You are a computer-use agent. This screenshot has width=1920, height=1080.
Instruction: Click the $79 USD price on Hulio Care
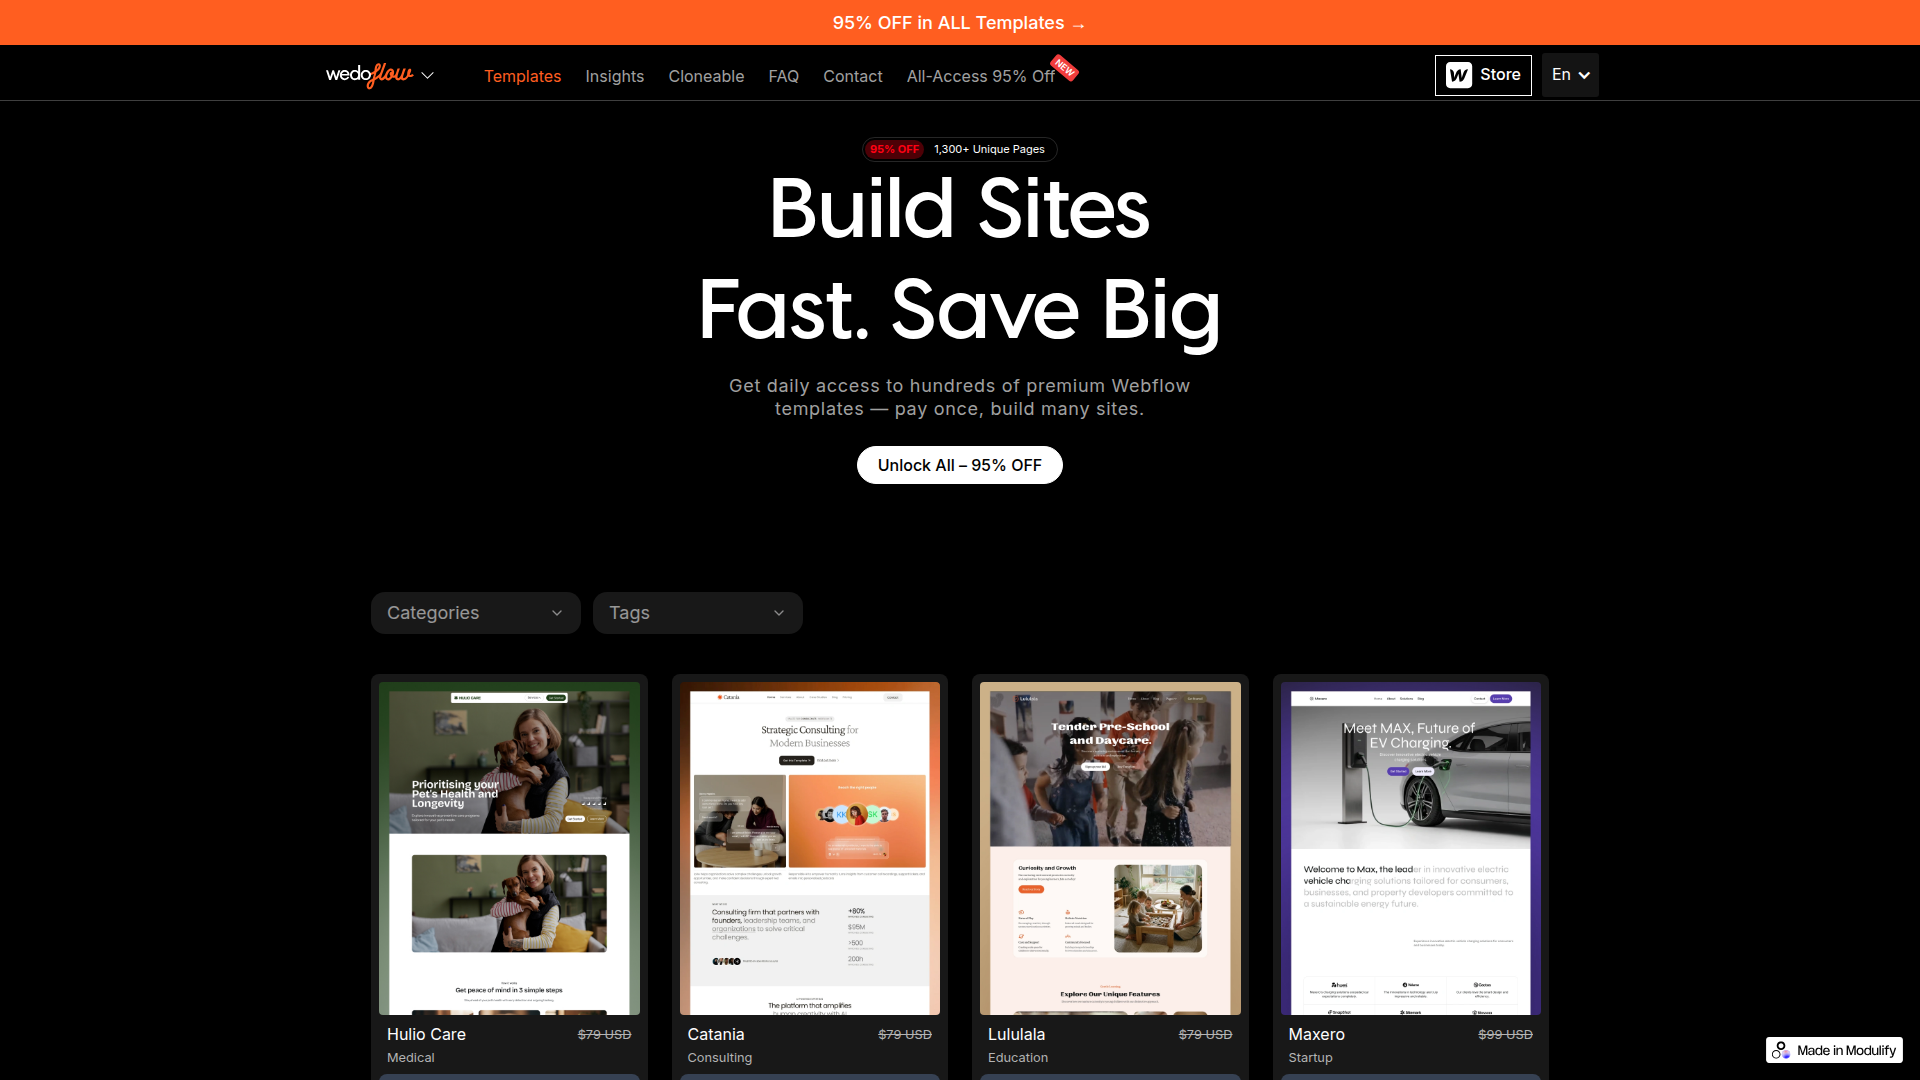pos(604,1034)
